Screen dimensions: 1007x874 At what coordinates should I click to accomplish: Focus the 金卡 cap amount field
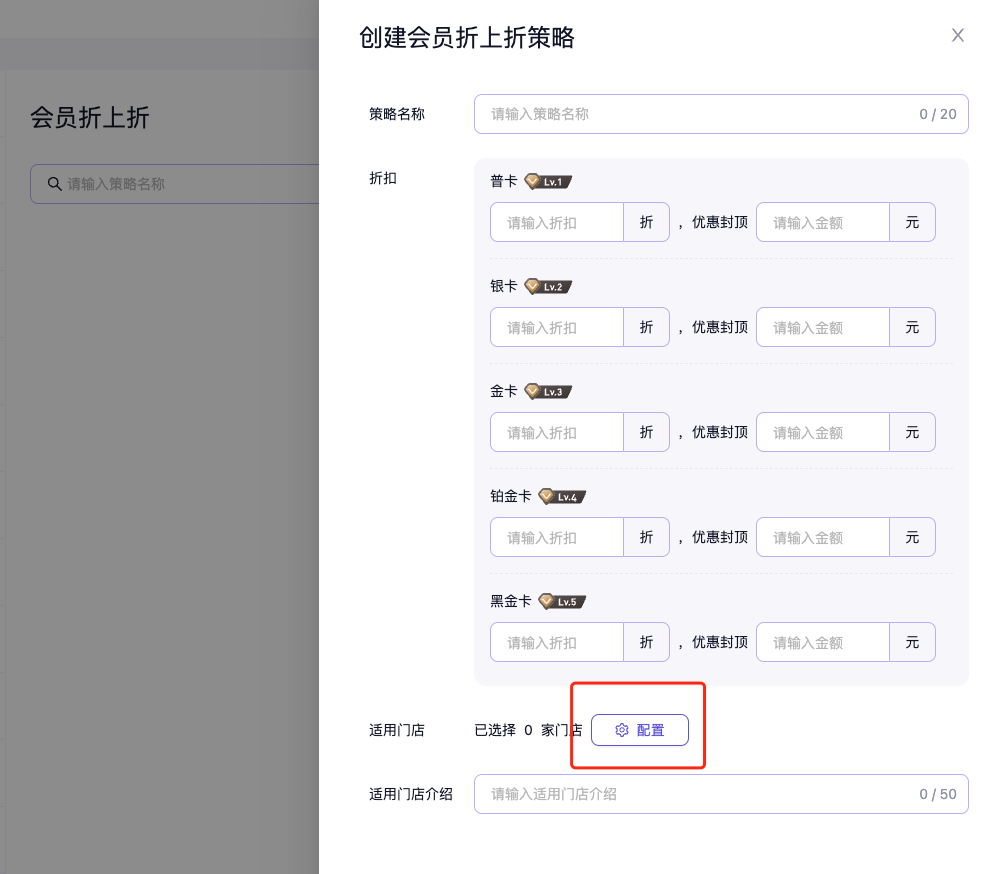[x=822, y=432]
